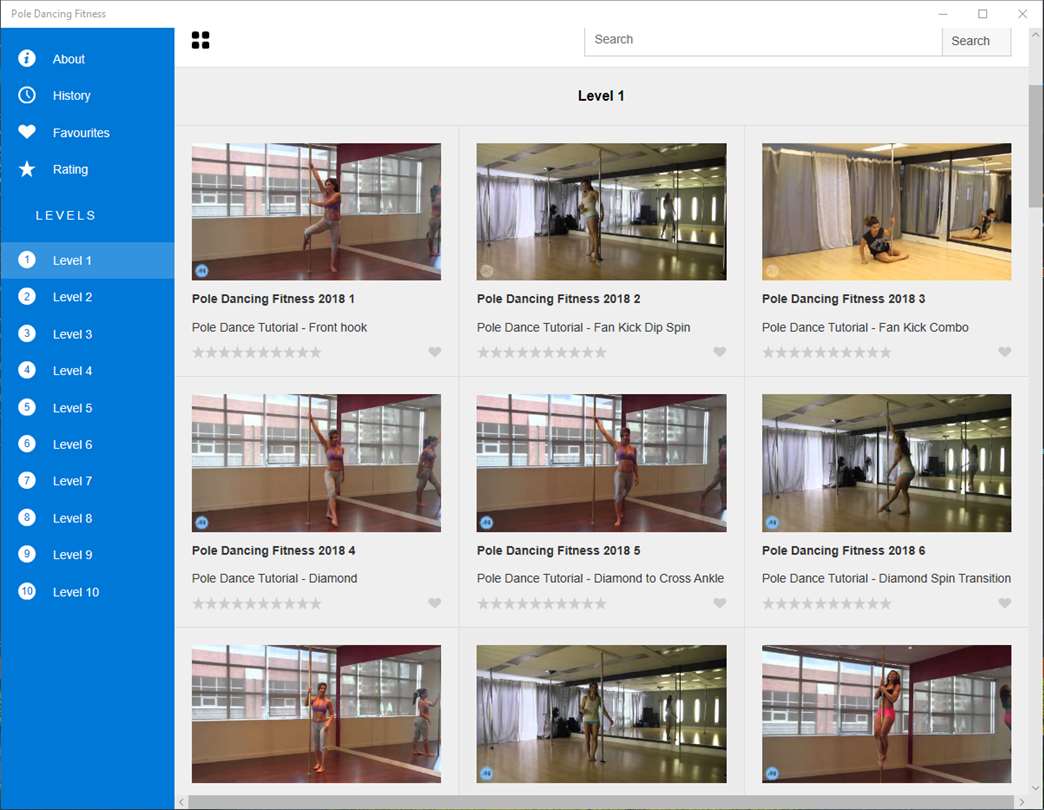Image resolution: width=1044 pixels, height=810 pixels.
Task: Select the Level 2 number icon
Action: click(x=27, y=296)
